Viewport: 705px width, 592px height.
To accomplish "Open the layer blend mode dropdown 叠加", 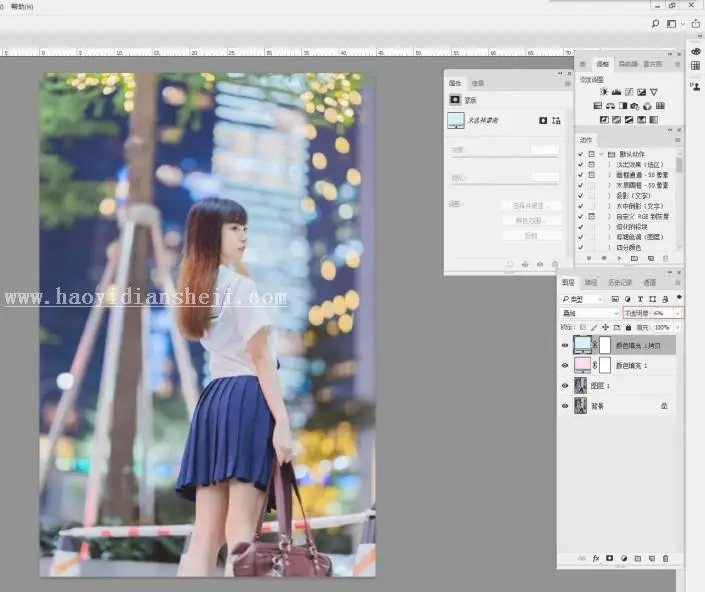I will click(590, 313).
